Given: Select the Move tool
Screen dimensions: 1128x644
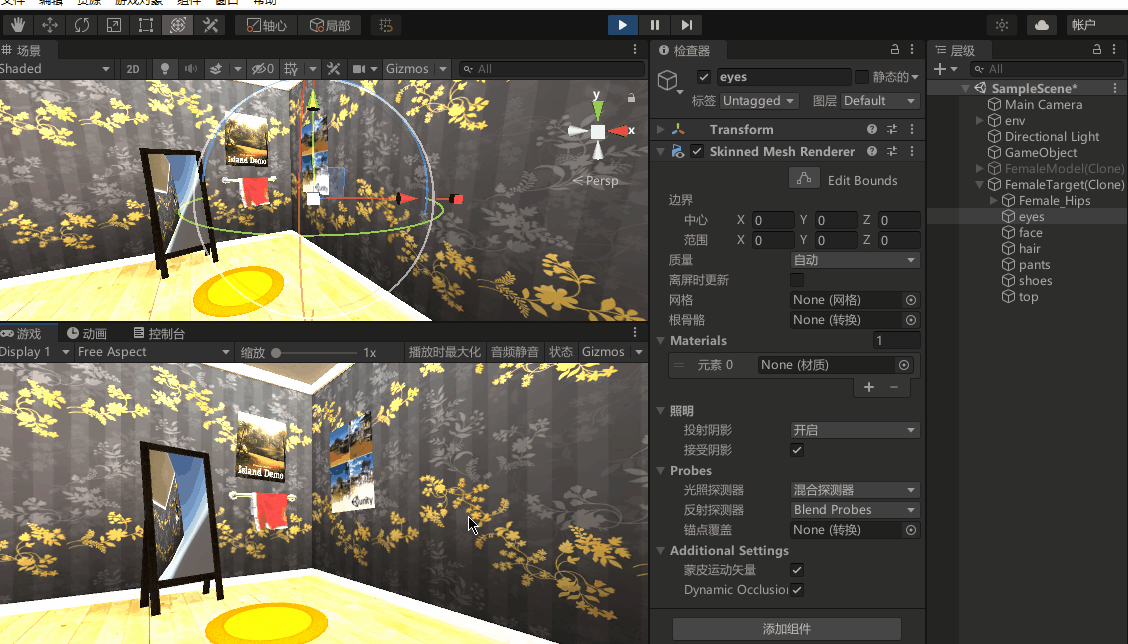Looking at the screenshot, I should tap(50, 24).
